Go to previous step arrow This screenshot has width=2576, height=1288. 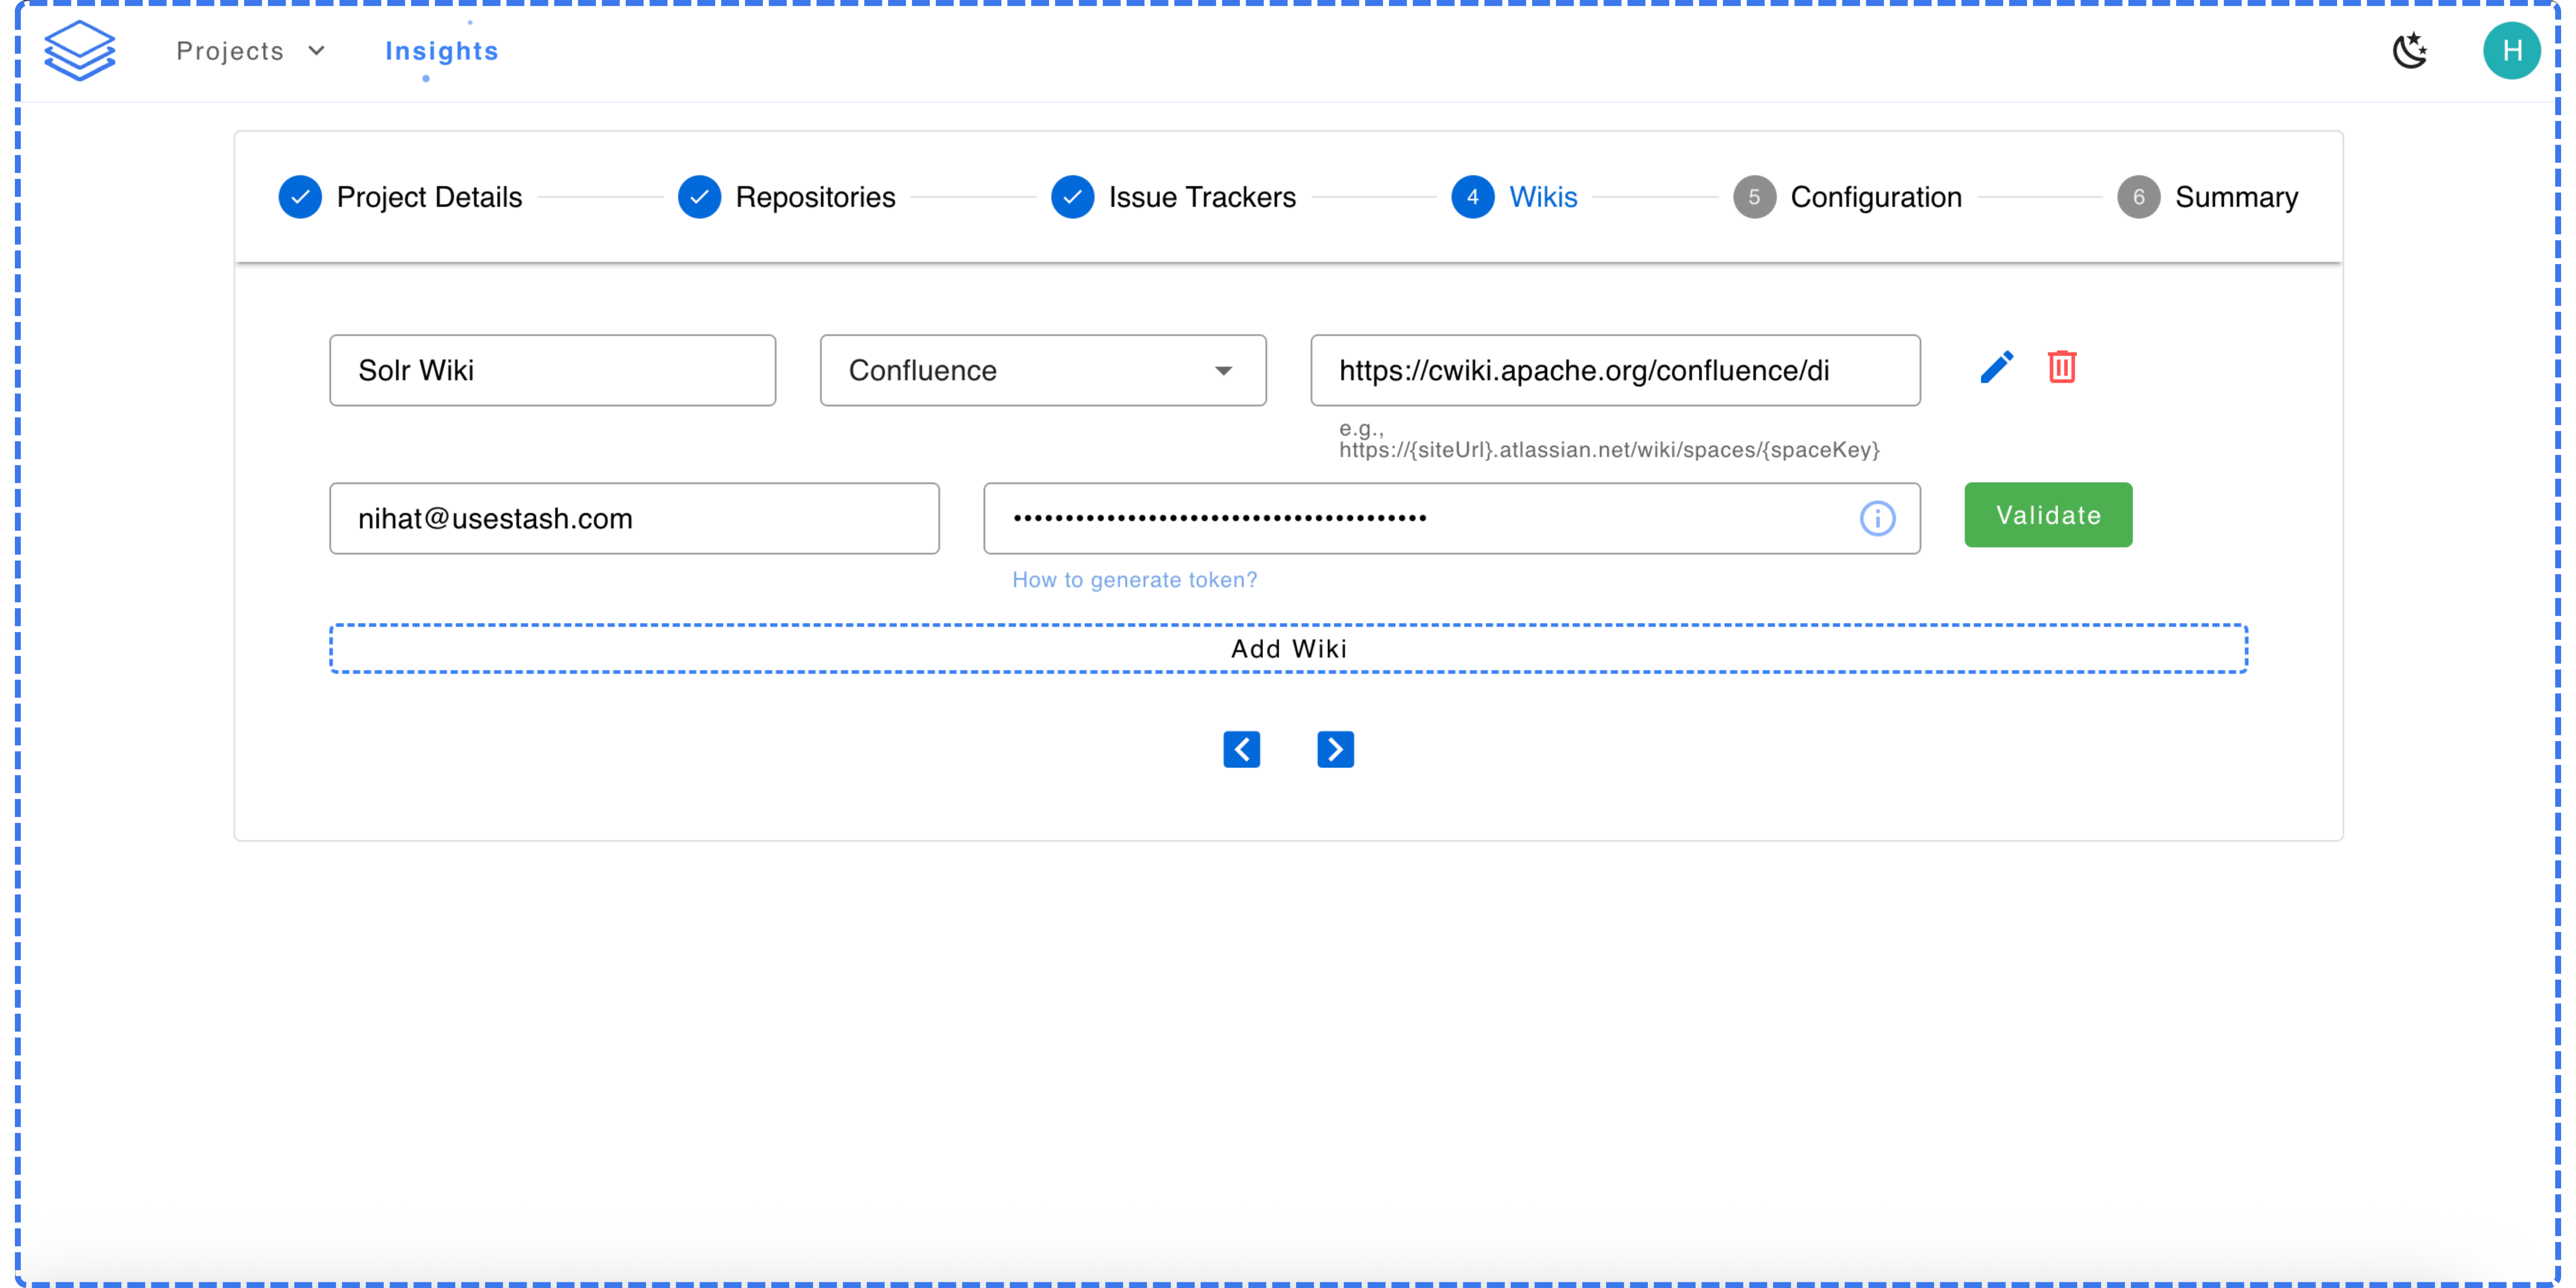(1241, 749)
